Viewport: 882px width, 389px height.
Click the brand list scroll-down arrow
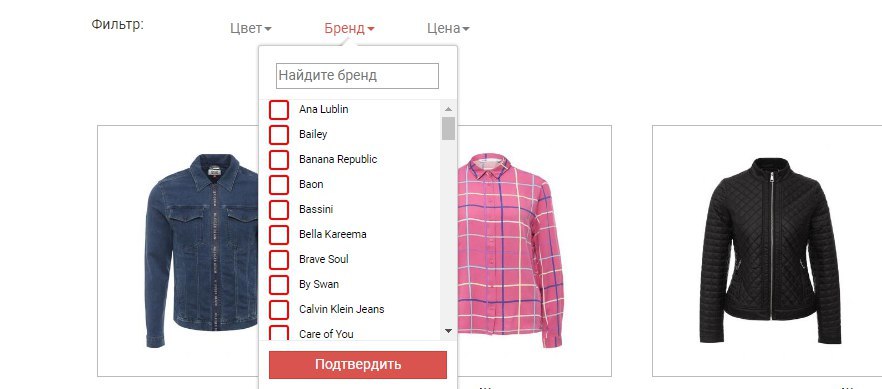[448, 331]
